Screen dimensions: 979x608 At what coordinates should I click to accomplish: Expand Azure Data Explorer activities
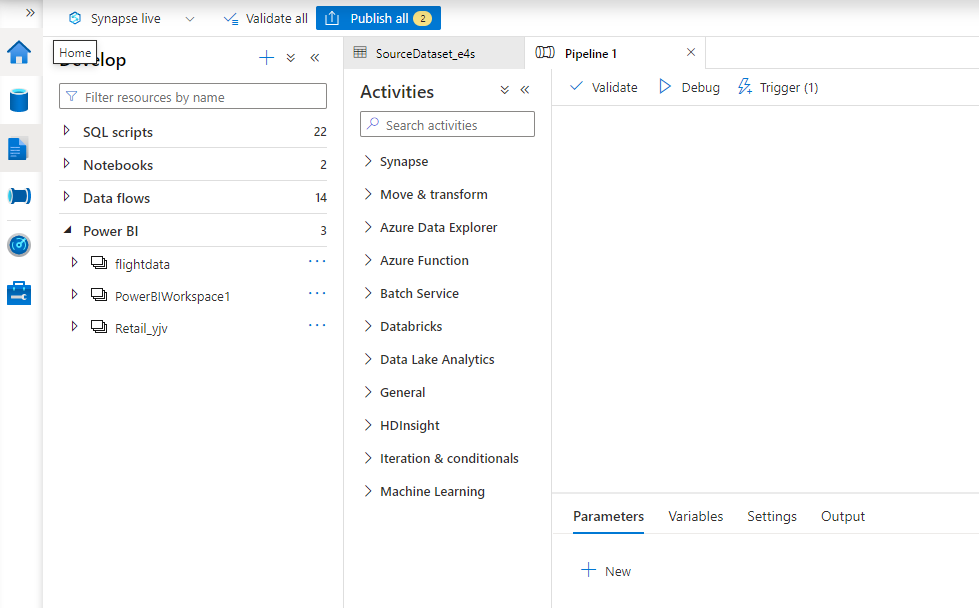tap(368, 227)
